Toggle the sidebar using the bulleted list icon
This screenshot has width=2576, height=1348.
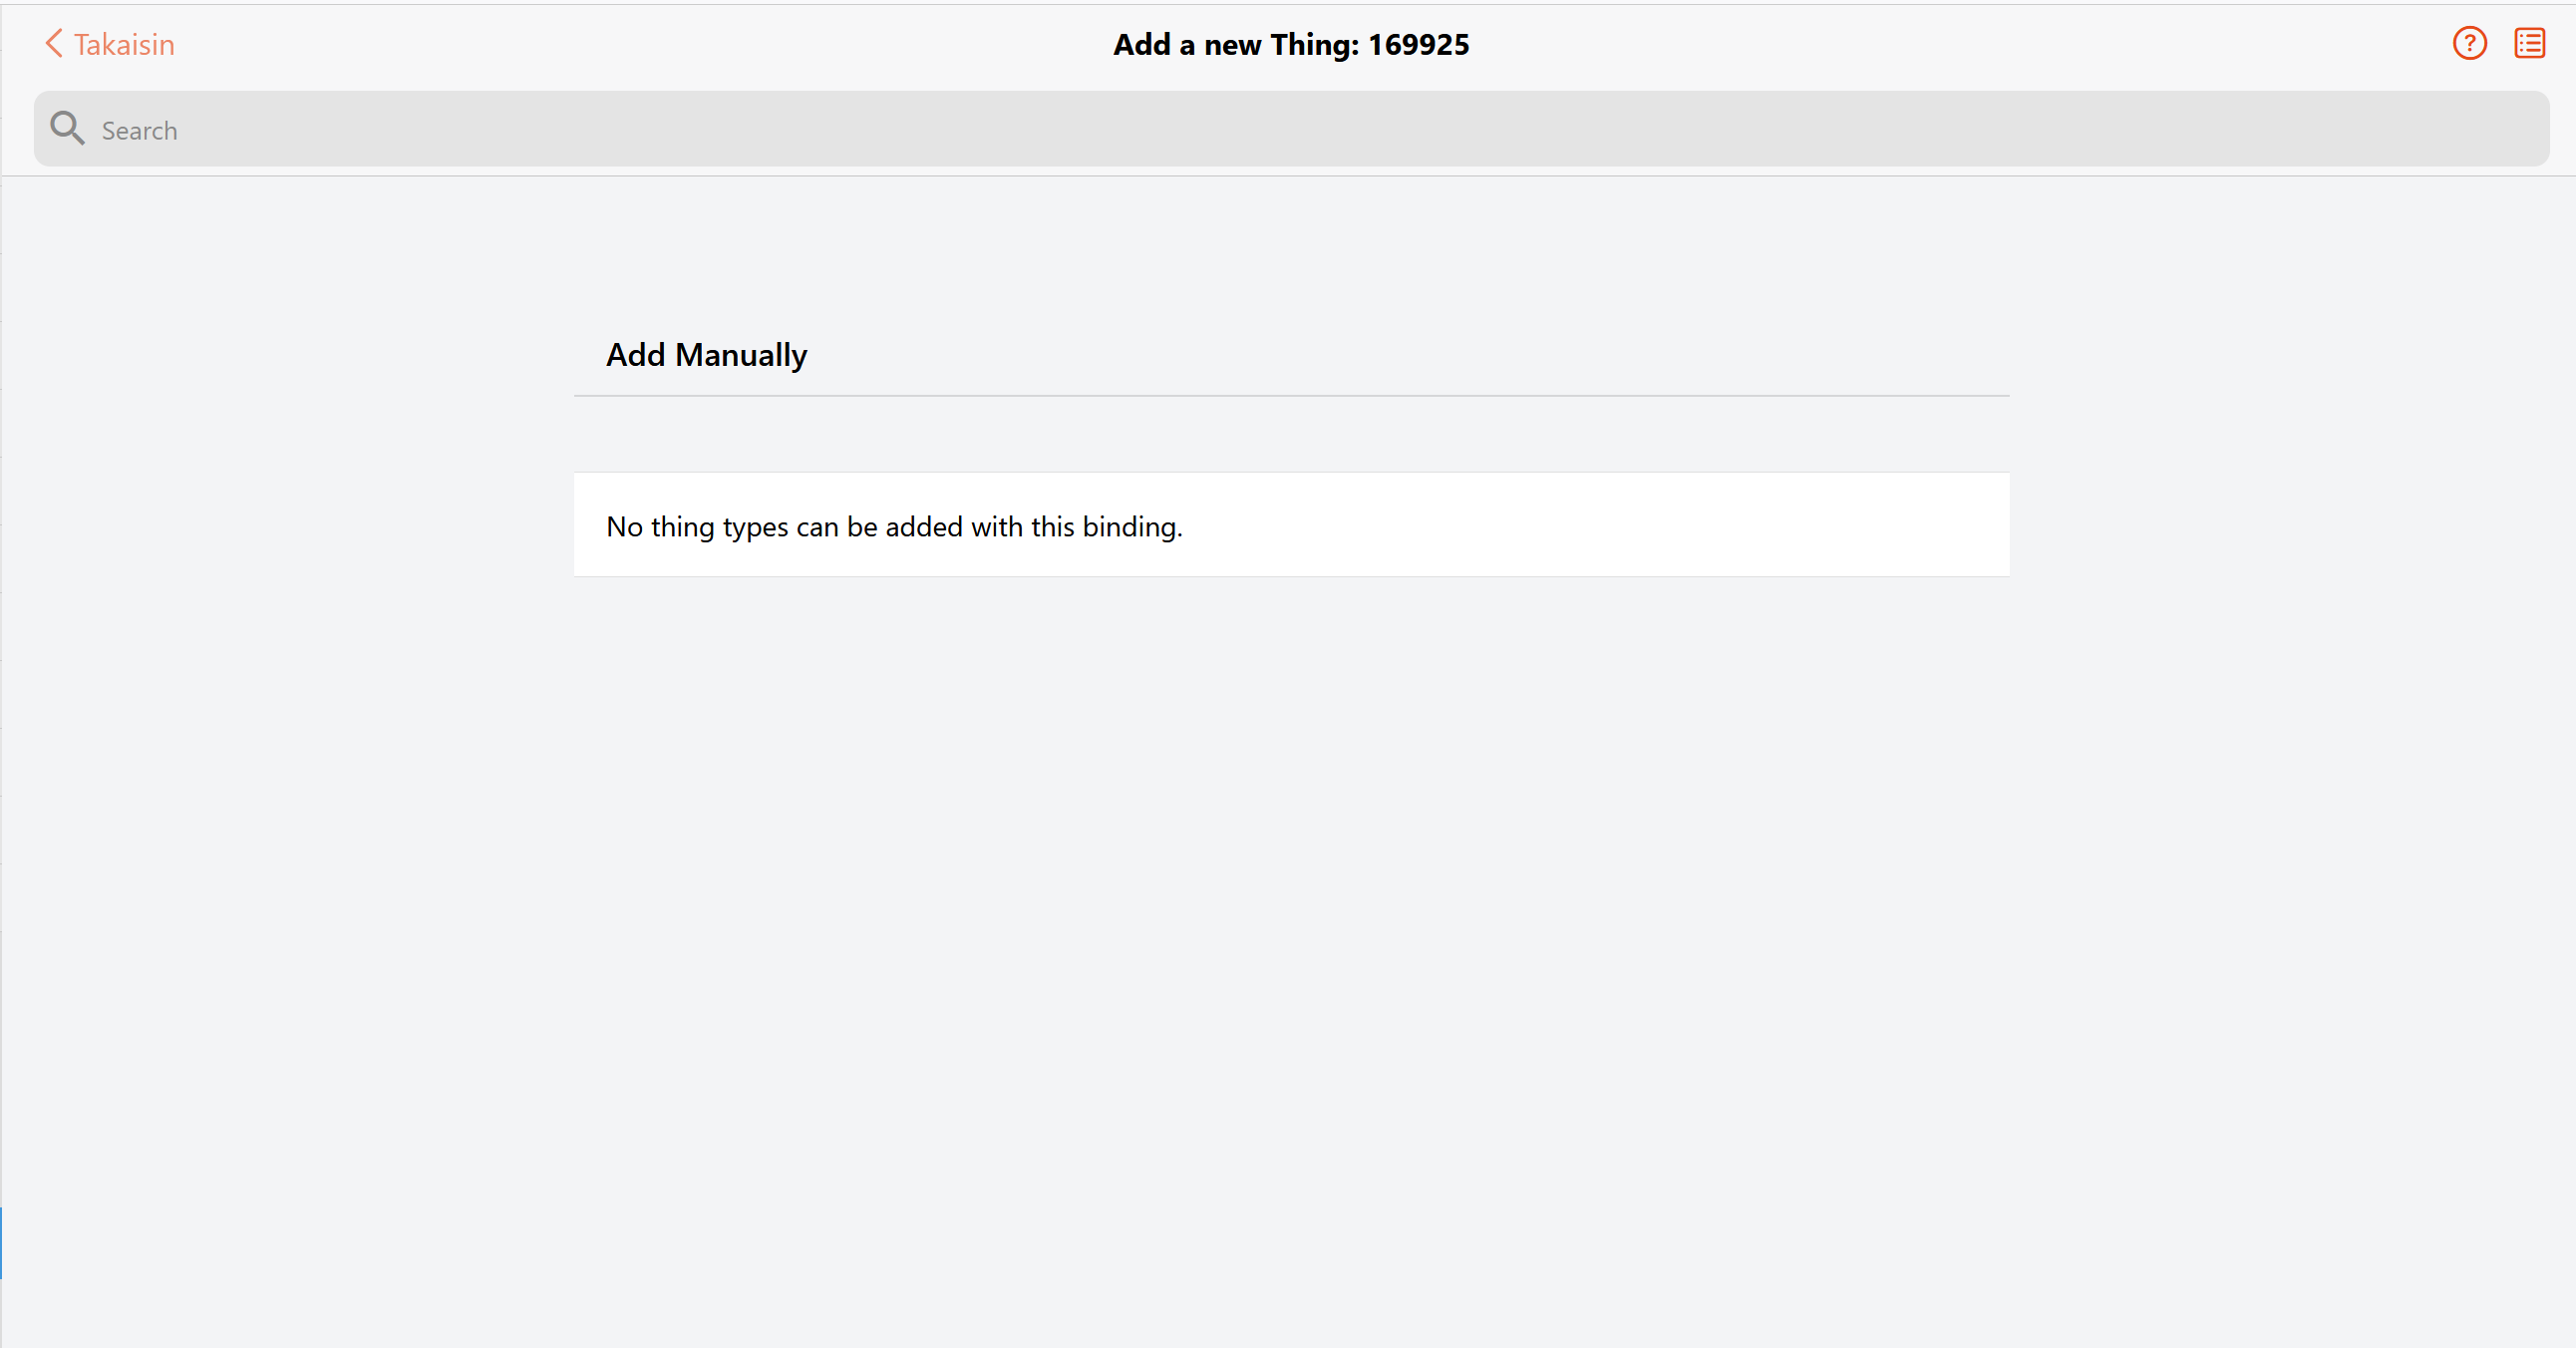tap(2529, 44)
